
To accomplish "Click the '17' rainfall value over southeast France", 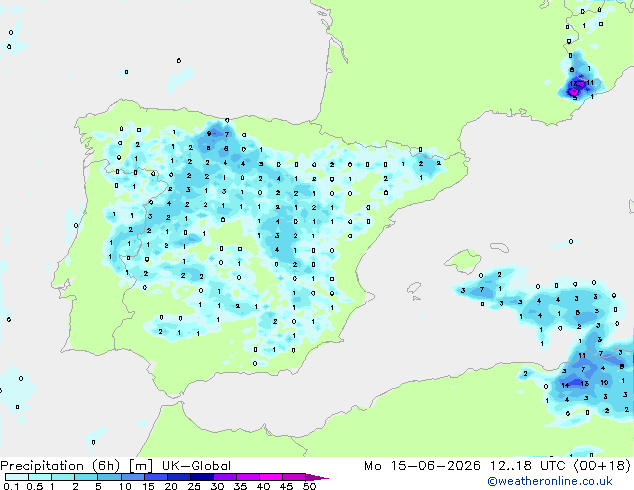I will click(573, 84).
